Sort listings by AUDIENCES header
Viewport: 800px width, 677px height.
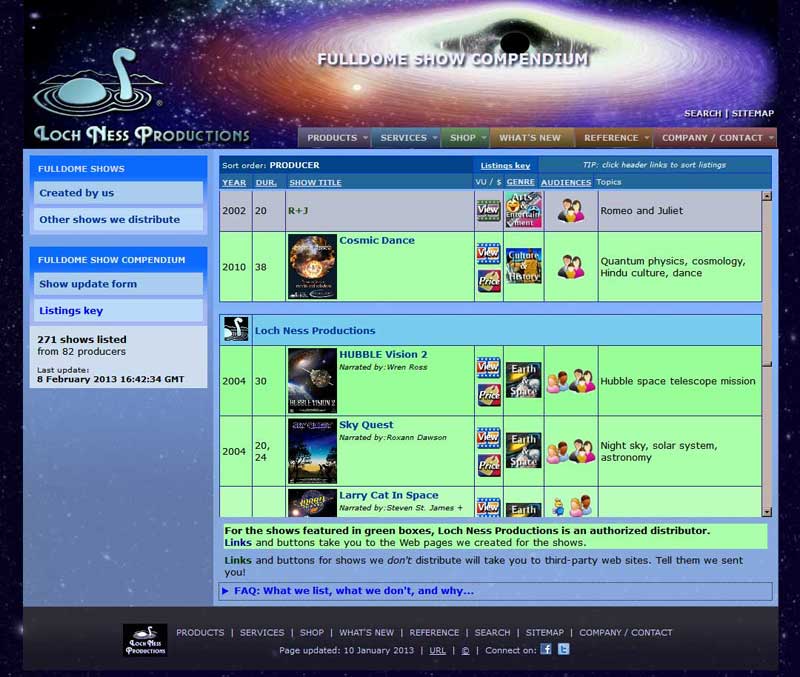[x=566, y=183]
